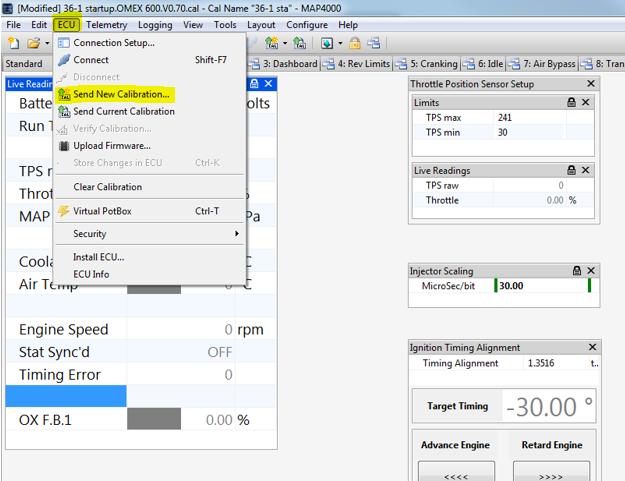Screen dimensions: 625x481
Task: Click the TPS max value field
Action: click(529, 117)
